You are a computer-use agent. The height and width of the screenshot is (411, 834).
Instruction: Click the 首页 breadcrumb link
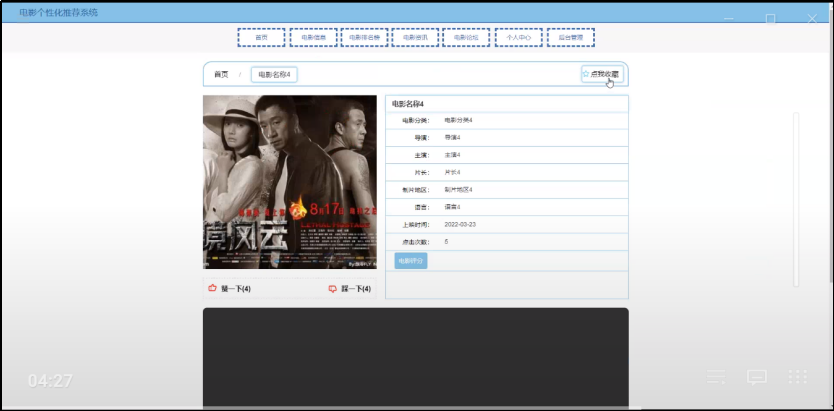[221, 74]
